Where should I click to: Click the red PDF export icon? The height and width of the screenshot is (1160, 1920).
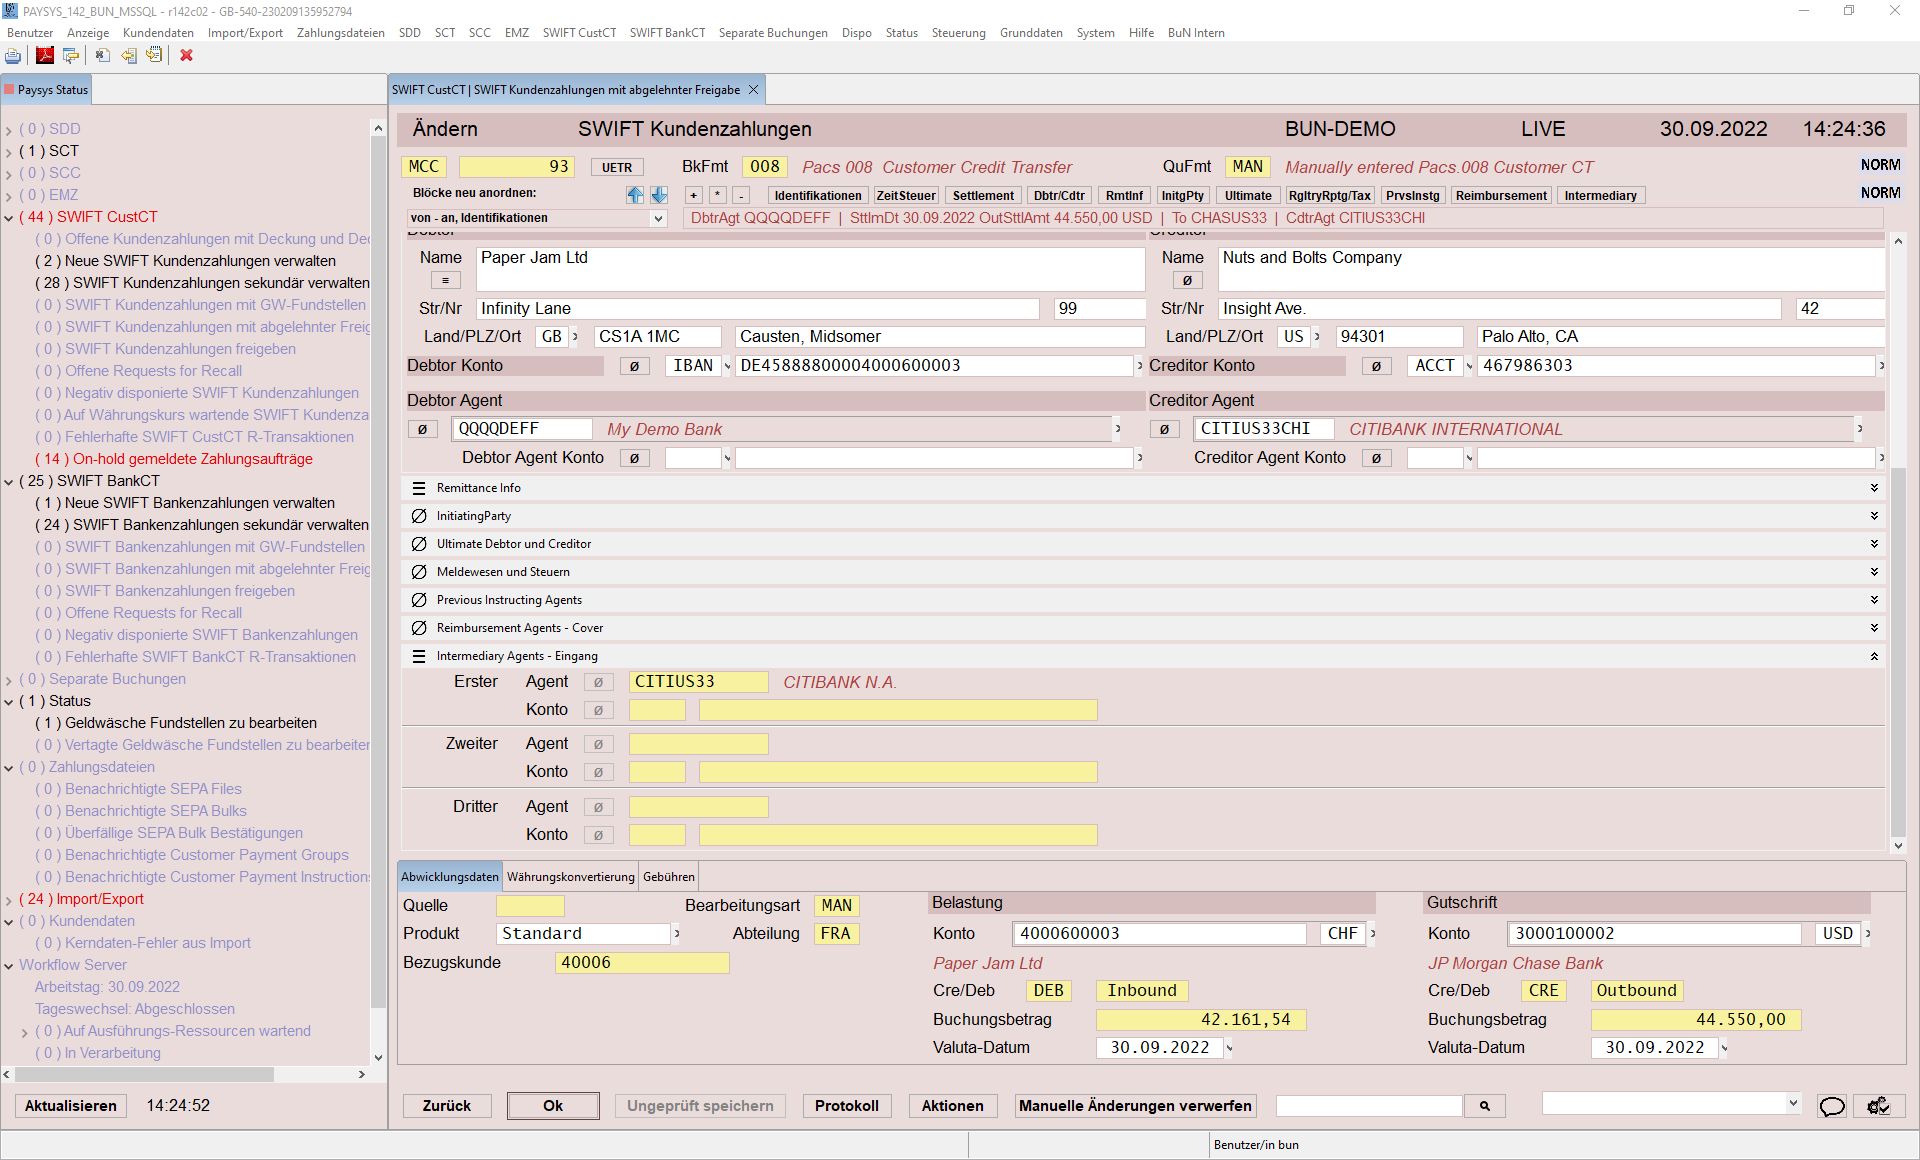point(45,56)
